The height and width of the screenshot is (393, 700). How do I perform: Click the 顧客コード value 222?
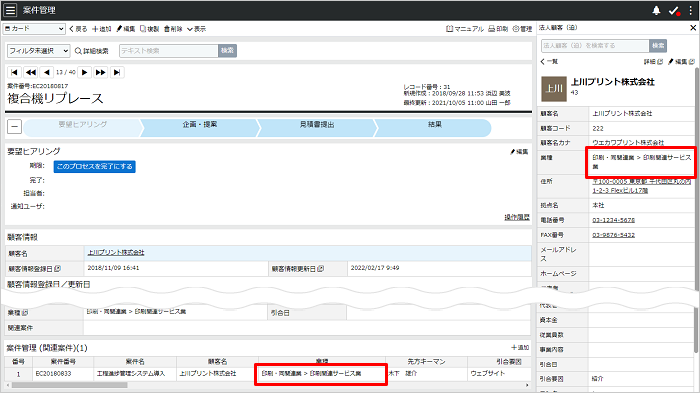[x=598, y=128]
